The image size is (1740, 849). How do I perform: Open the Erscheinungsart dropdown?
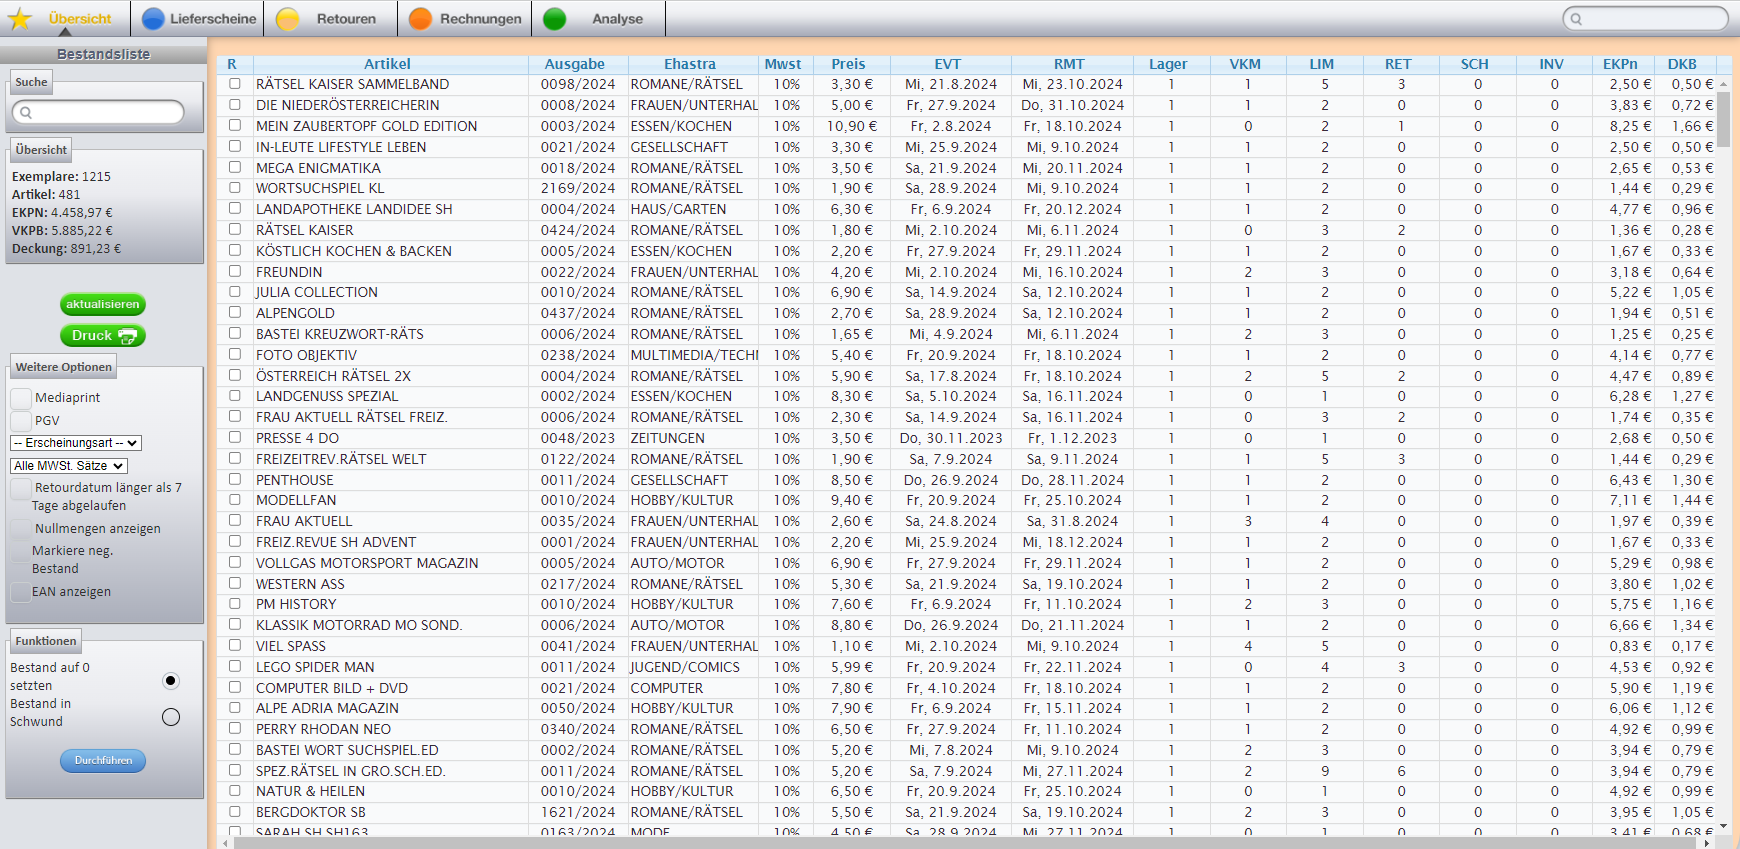(76, 443)
